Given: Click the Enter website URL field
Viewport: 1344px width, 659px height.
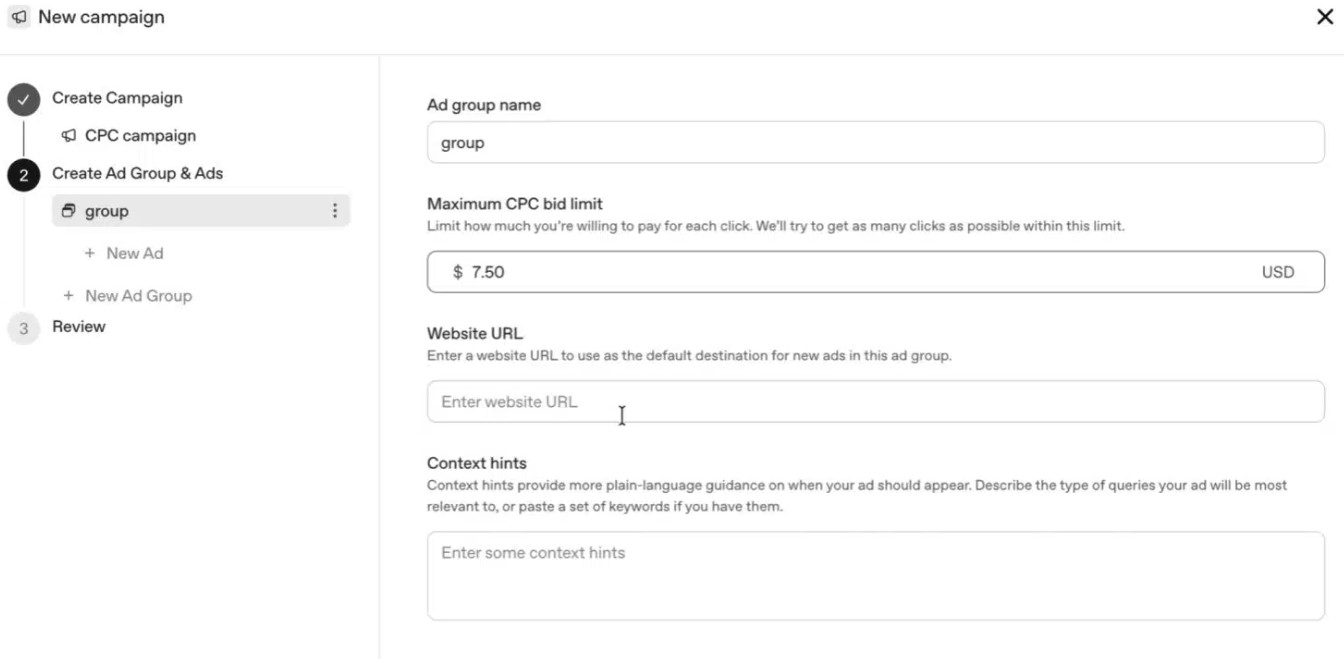Looking at the screenshot, I should [x=876, y=401].
